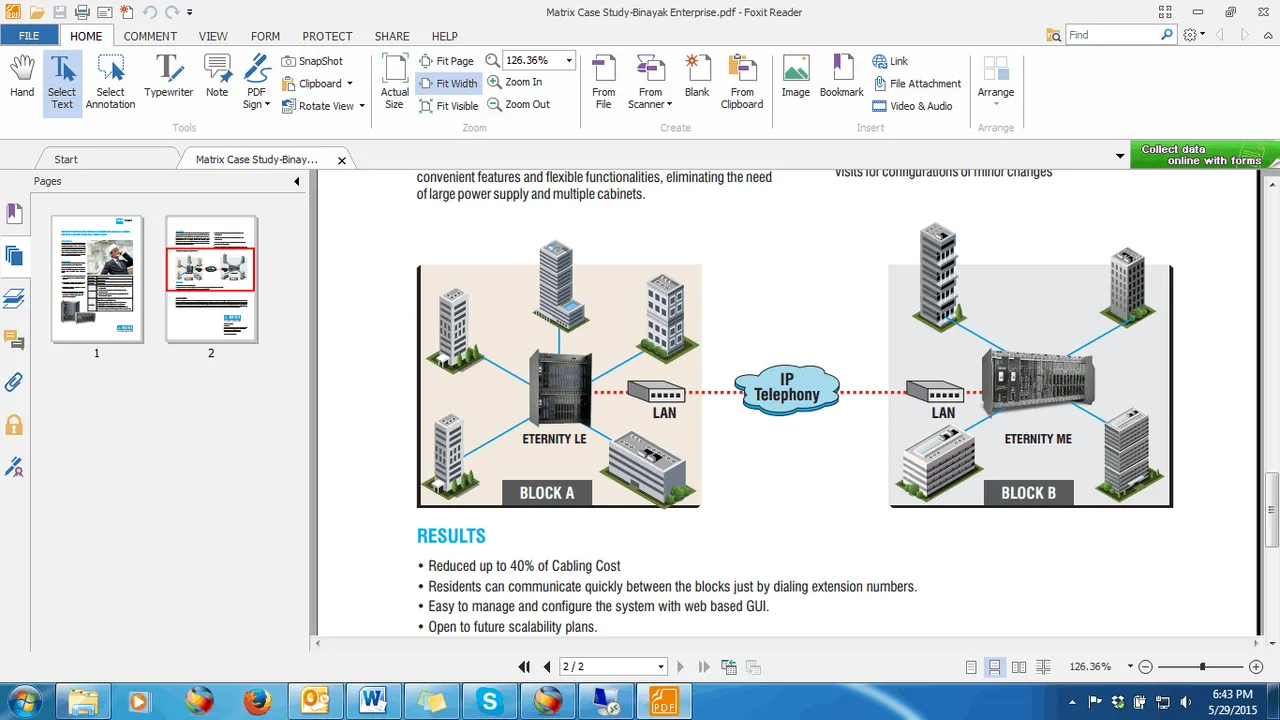Open the zoom percentage dropdown in ribbon
This screenshot has width=1280, height=720.
pos(569,61)
